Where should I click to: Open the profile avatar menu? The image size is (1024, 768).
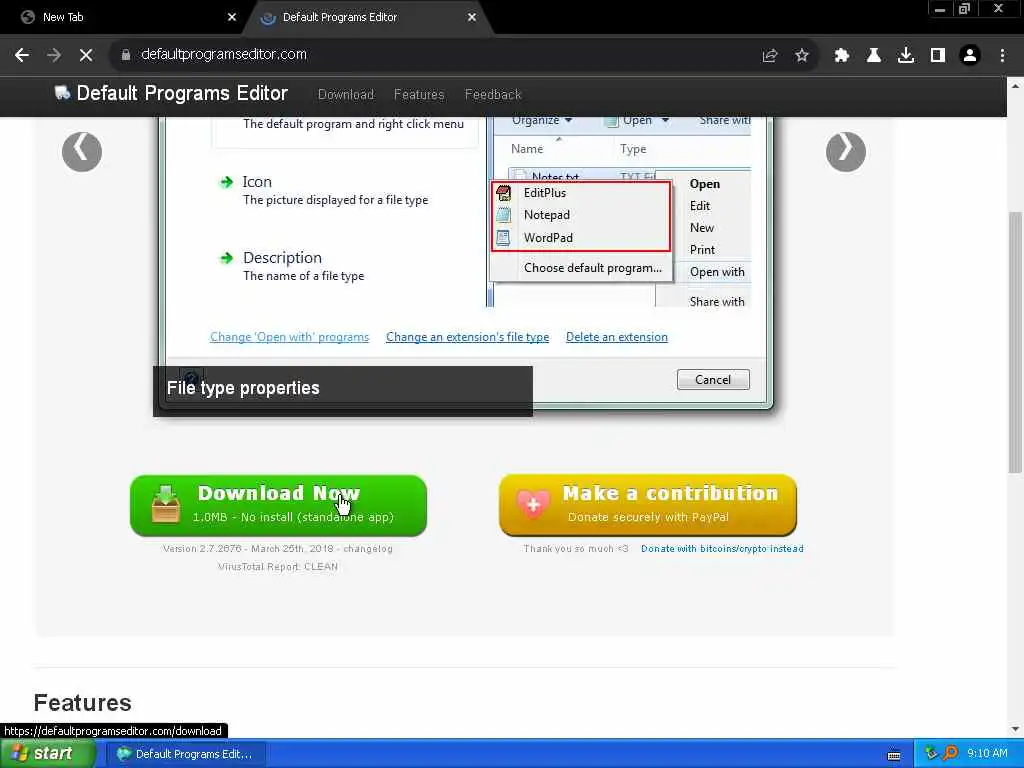pos(970,56)
